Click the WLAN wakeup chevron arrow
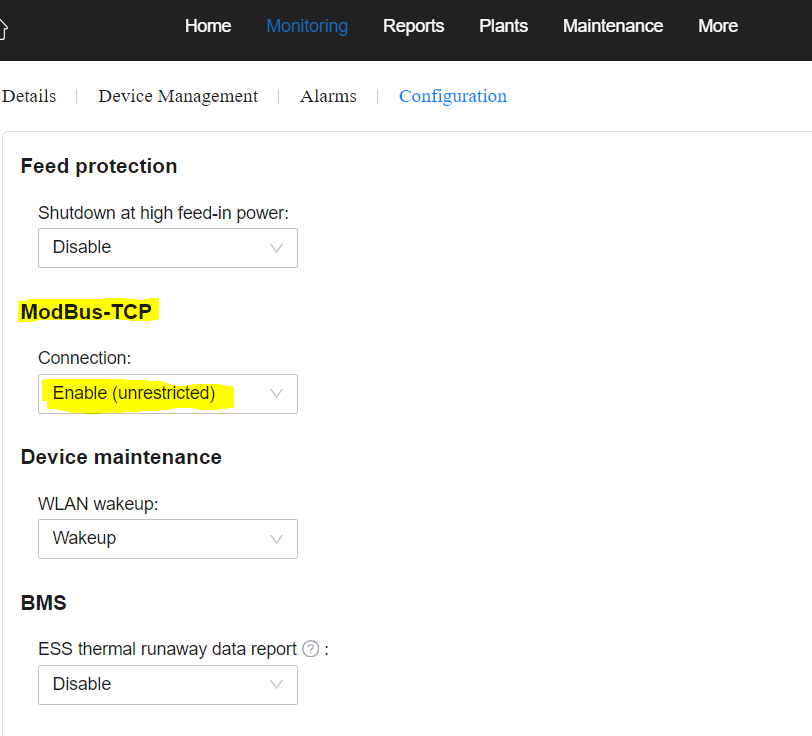Screen dimensions: 812x736 [x=277, y=539]
